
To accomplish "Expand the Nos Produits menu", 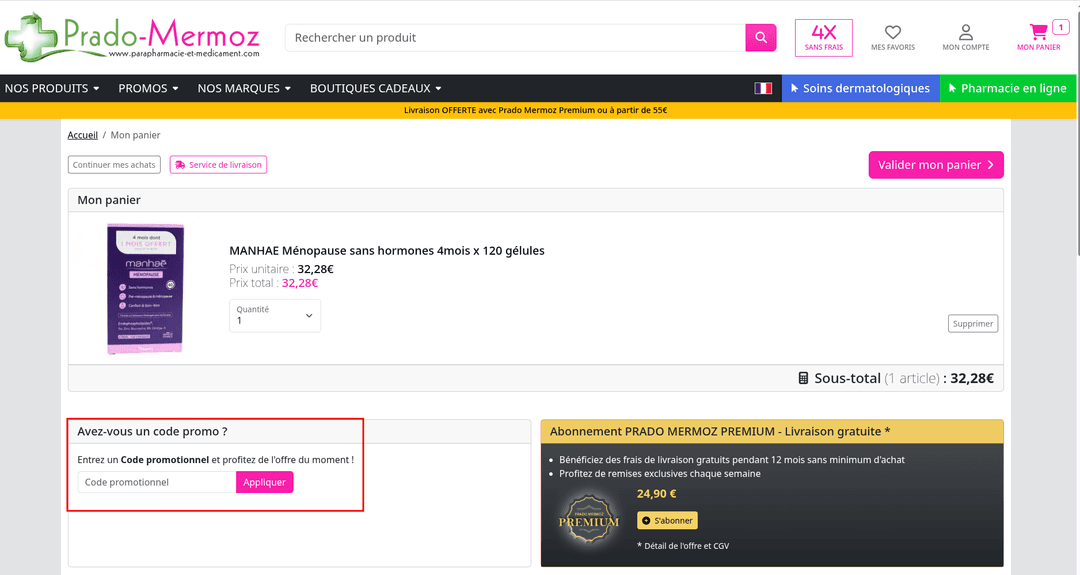I will tap(52, 88).
